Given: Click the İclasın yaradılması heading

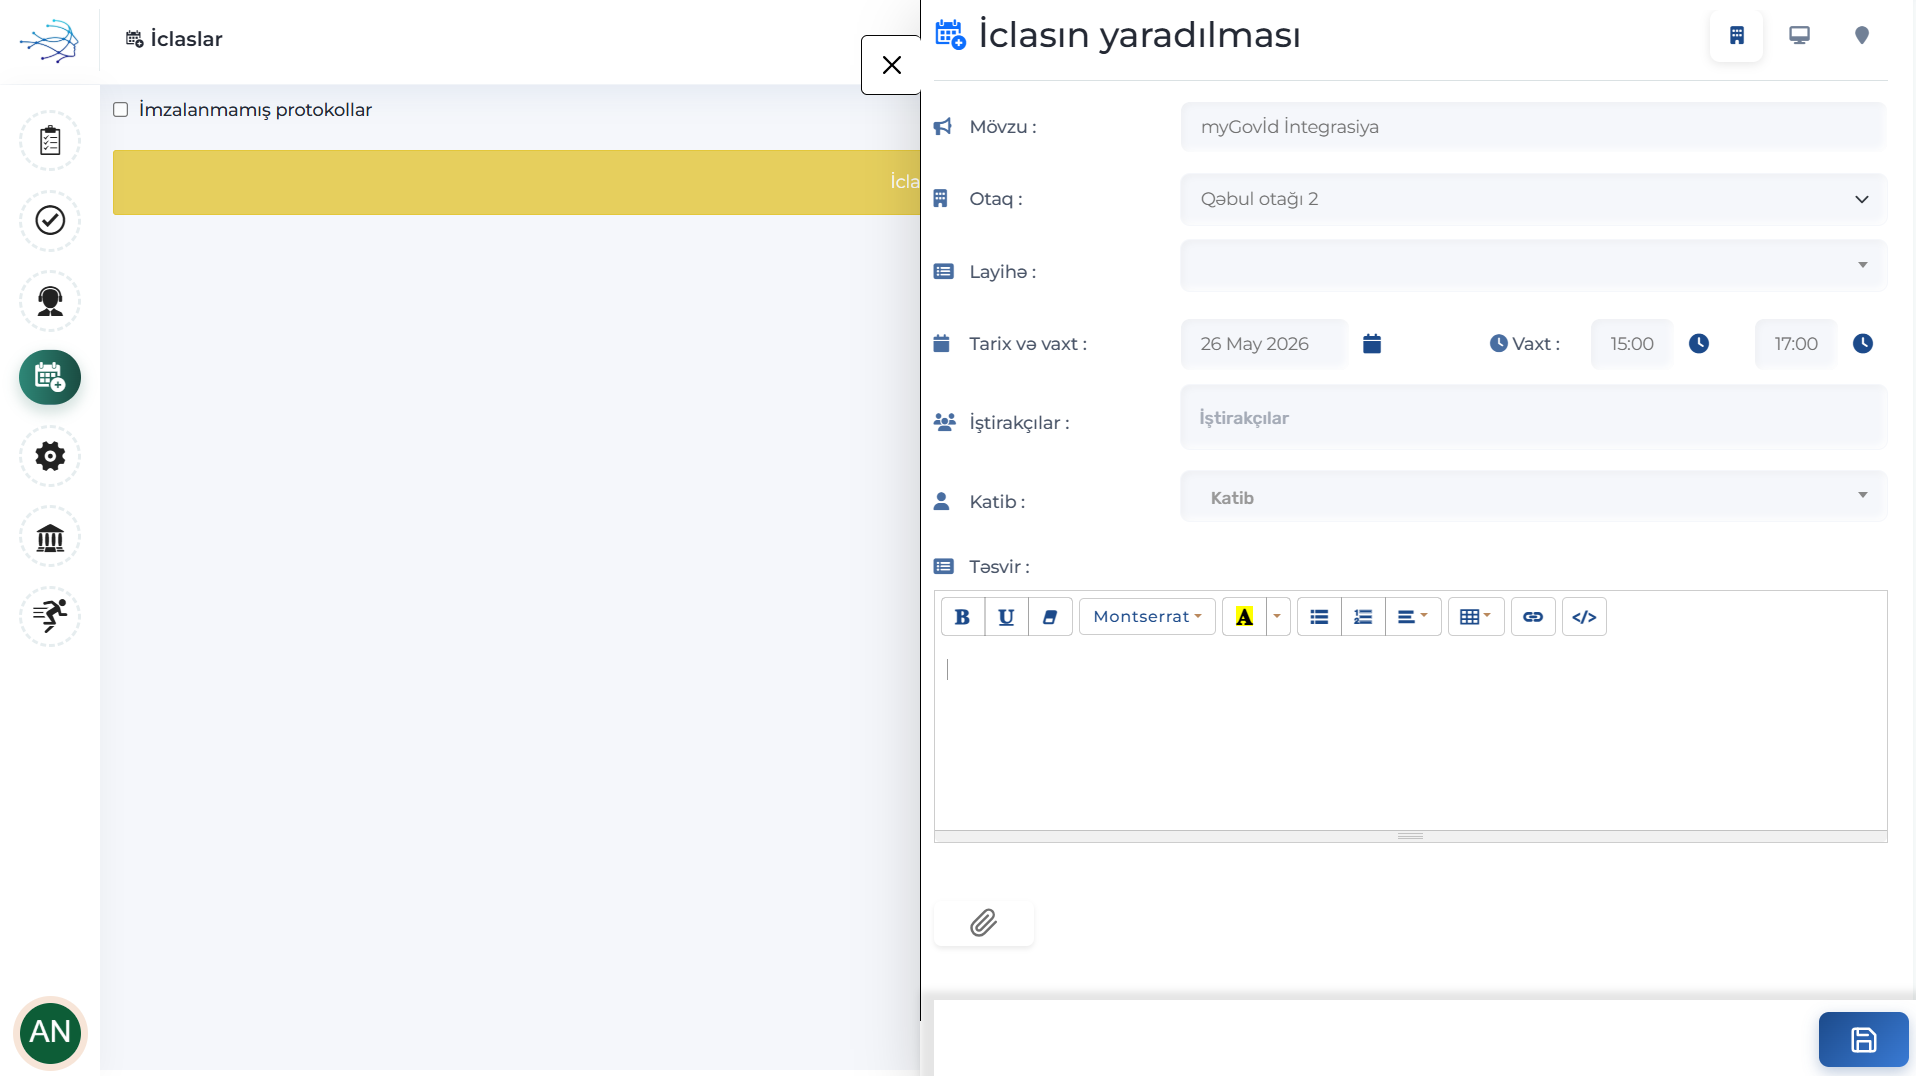Looking at the screenshot, I should pos(1139,35).
